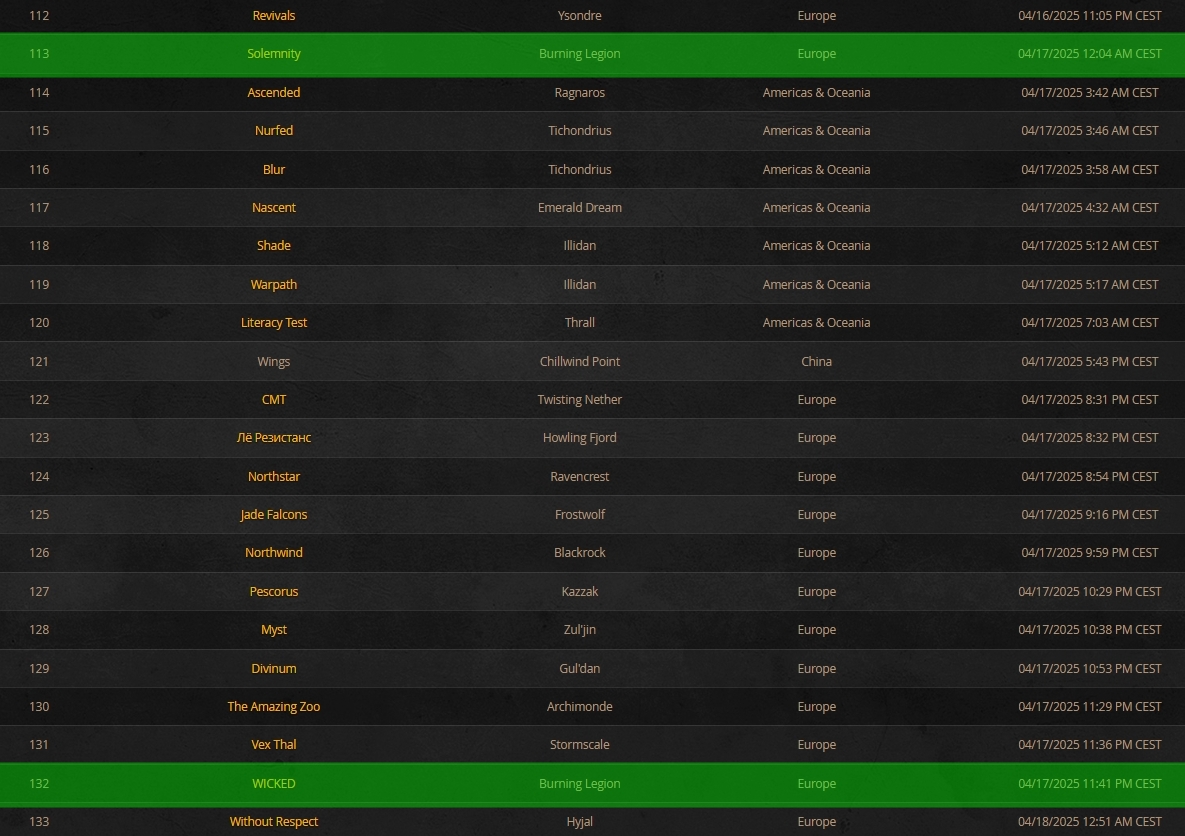Open the Pescorus guild link
The image size is (1185, 836).
[x=274, y=592]
